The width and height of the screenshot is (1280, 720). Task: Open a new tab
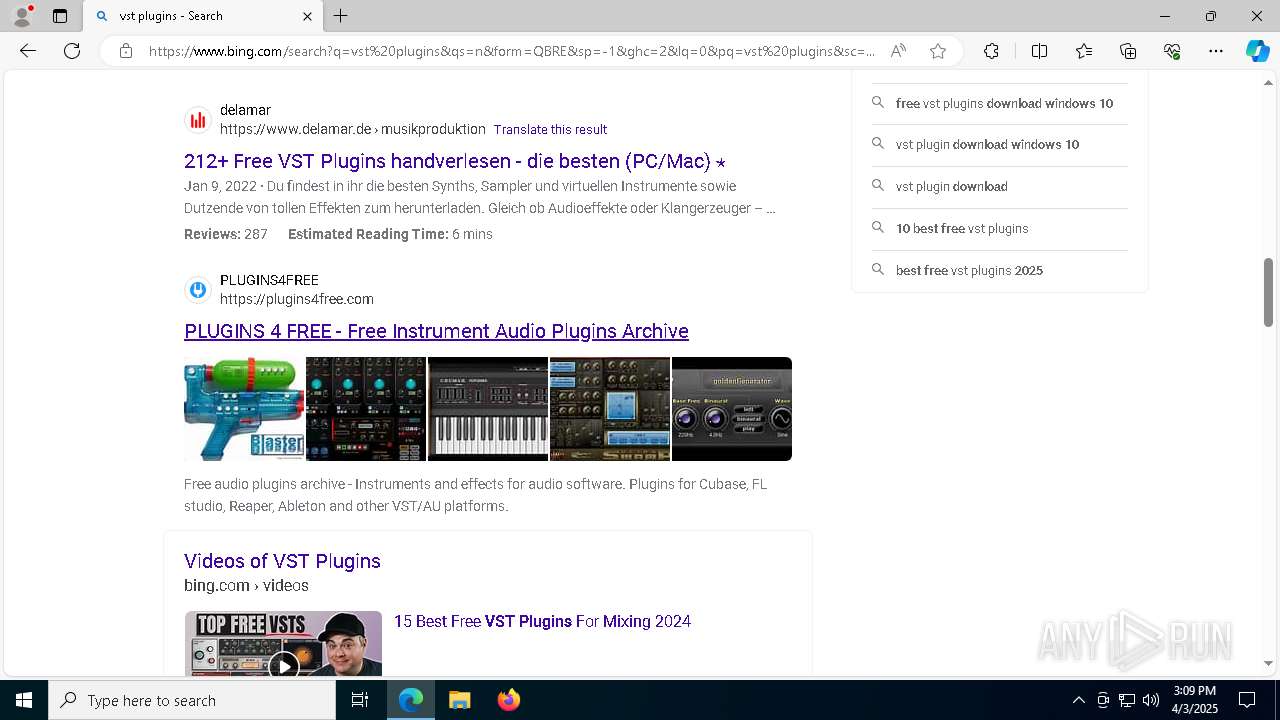click(341, 16)
